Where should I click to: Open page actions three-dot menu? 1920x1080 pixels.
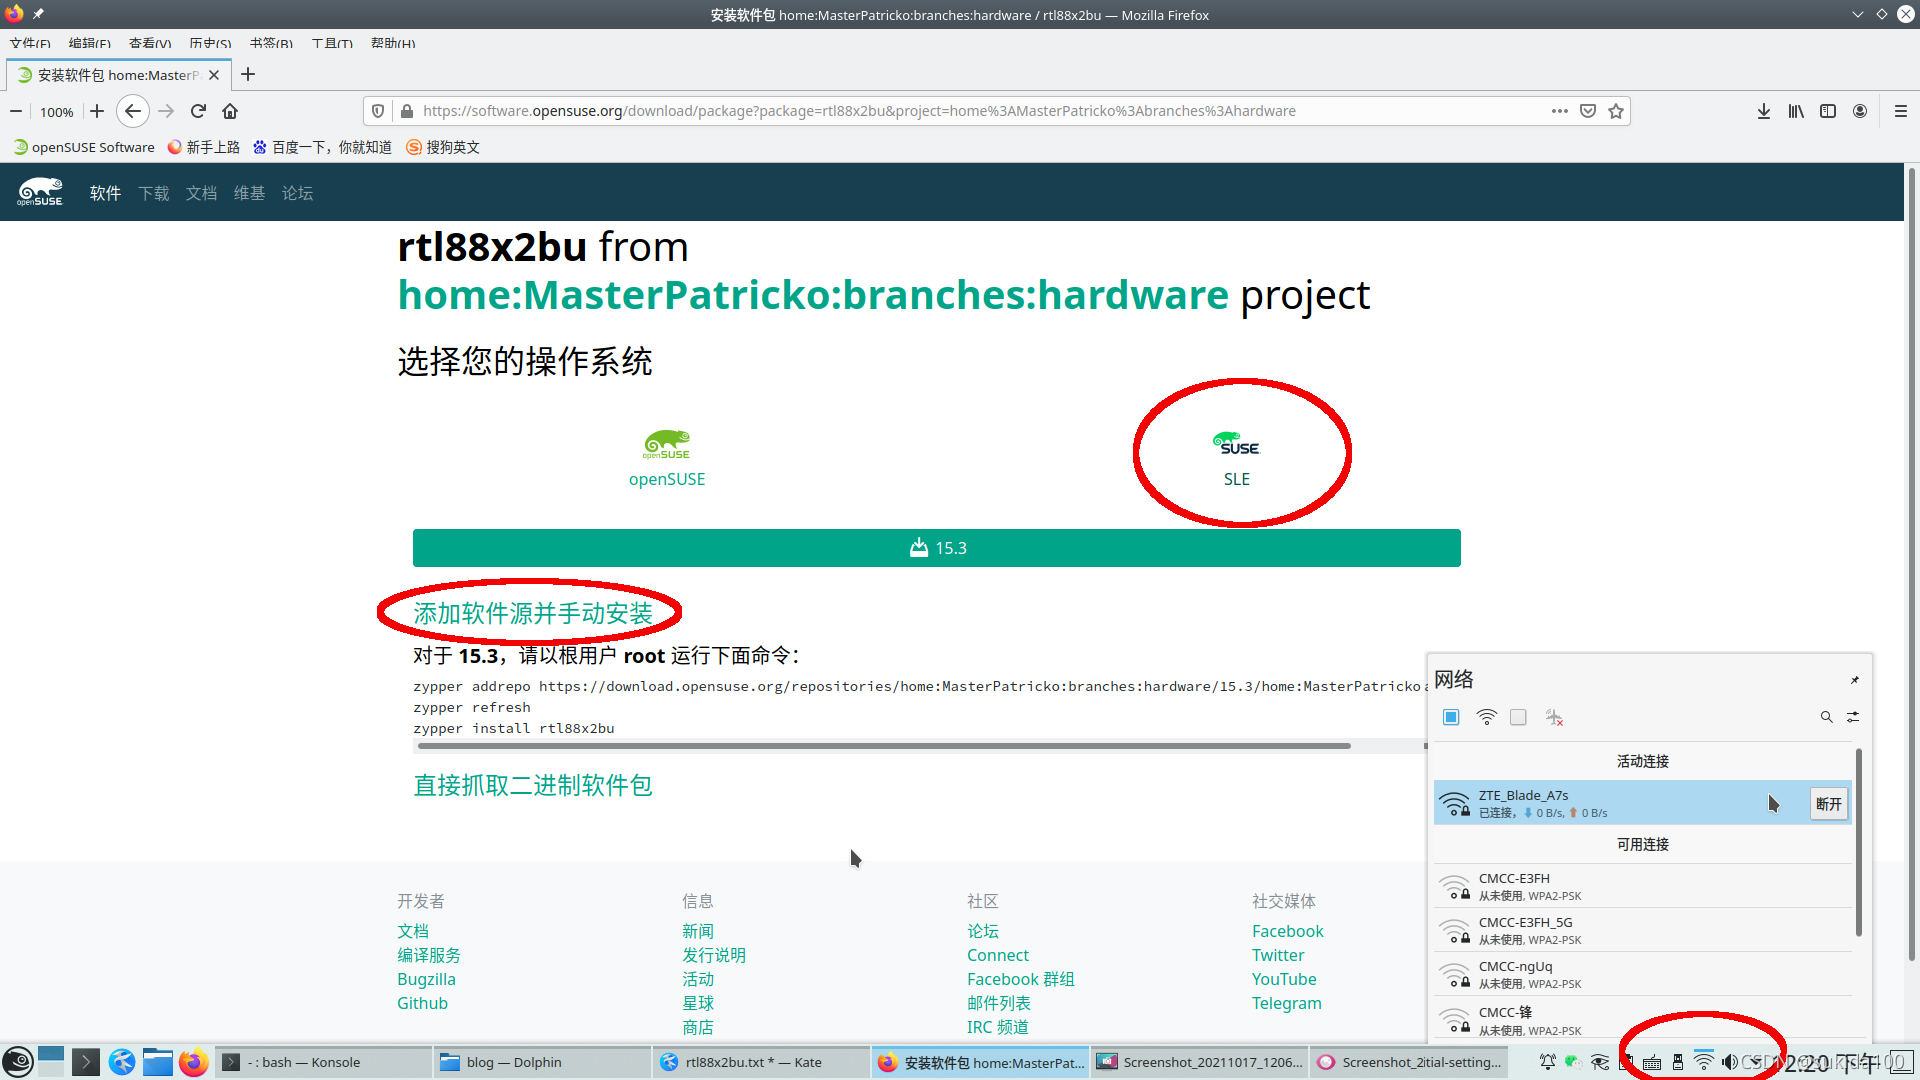click(1560, 111)
